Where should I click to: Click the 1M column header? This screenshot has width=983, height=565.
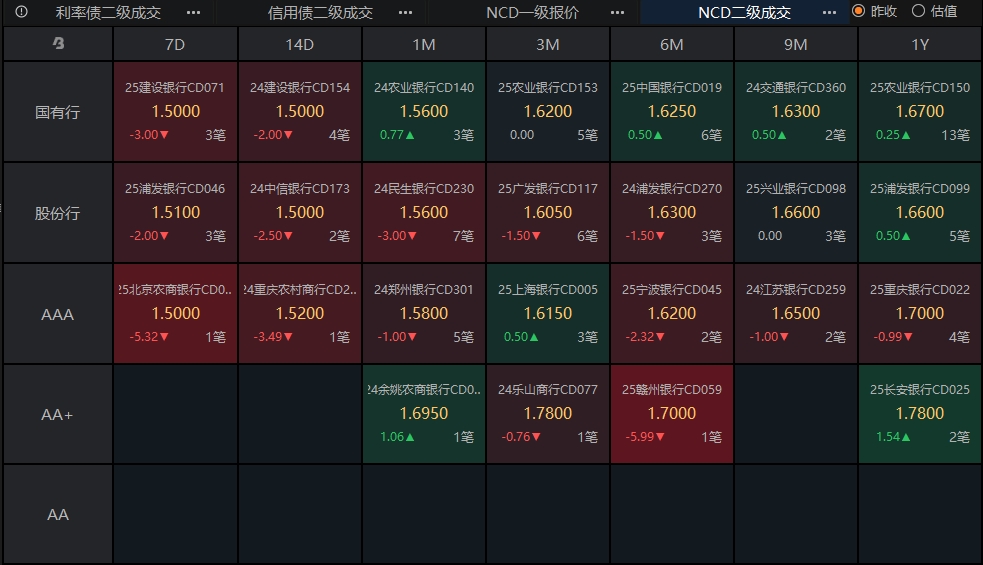[x=424, y=44]
